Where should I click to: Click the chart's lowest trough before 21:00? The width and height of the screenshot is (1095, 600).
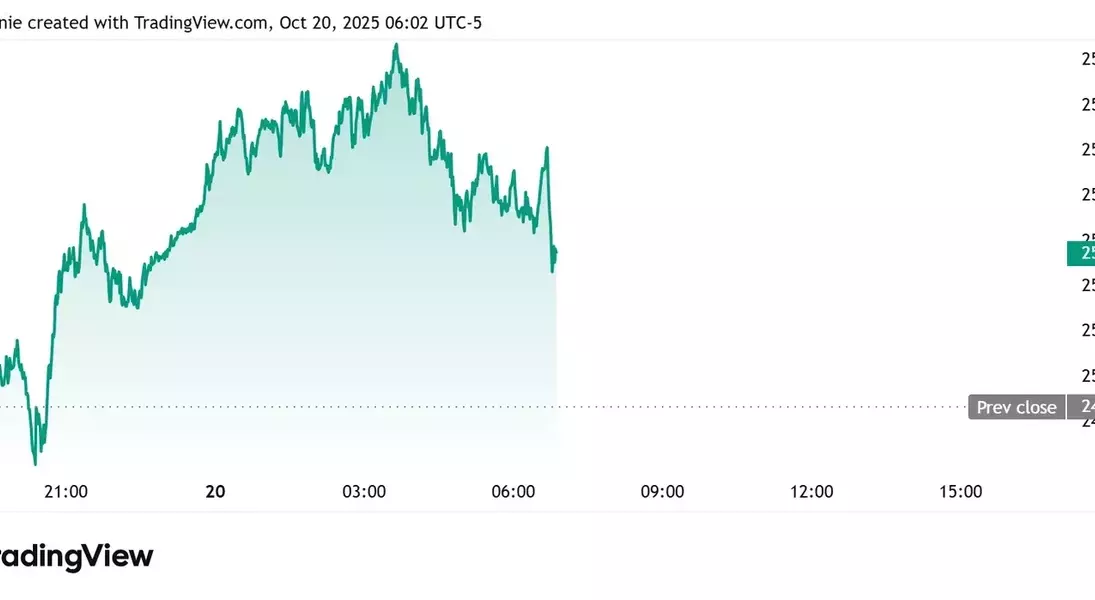point(36,462)
